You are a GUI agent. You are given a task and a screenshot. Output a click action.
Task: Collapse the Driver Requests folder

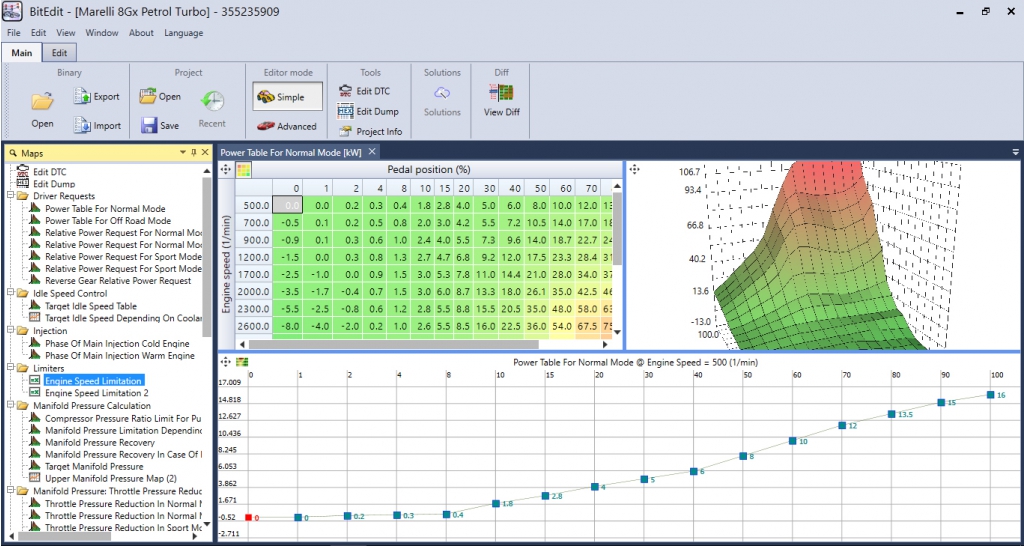[10, 196]
